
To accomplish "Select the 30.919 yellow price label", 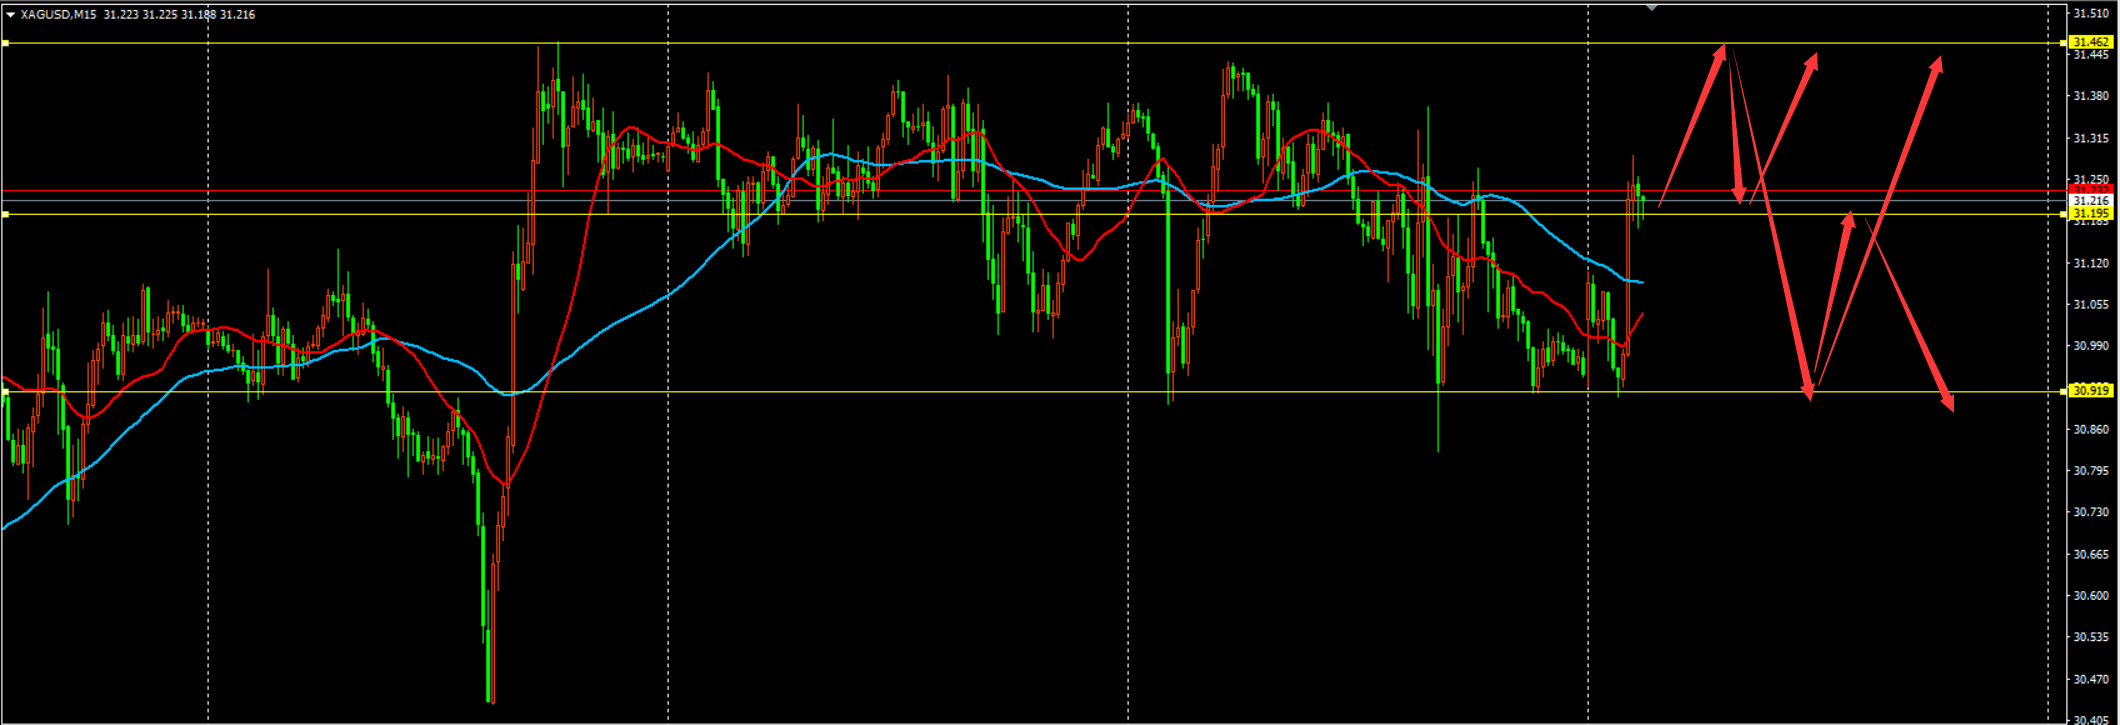I will pyautogui.click(x=2091, y=391).
